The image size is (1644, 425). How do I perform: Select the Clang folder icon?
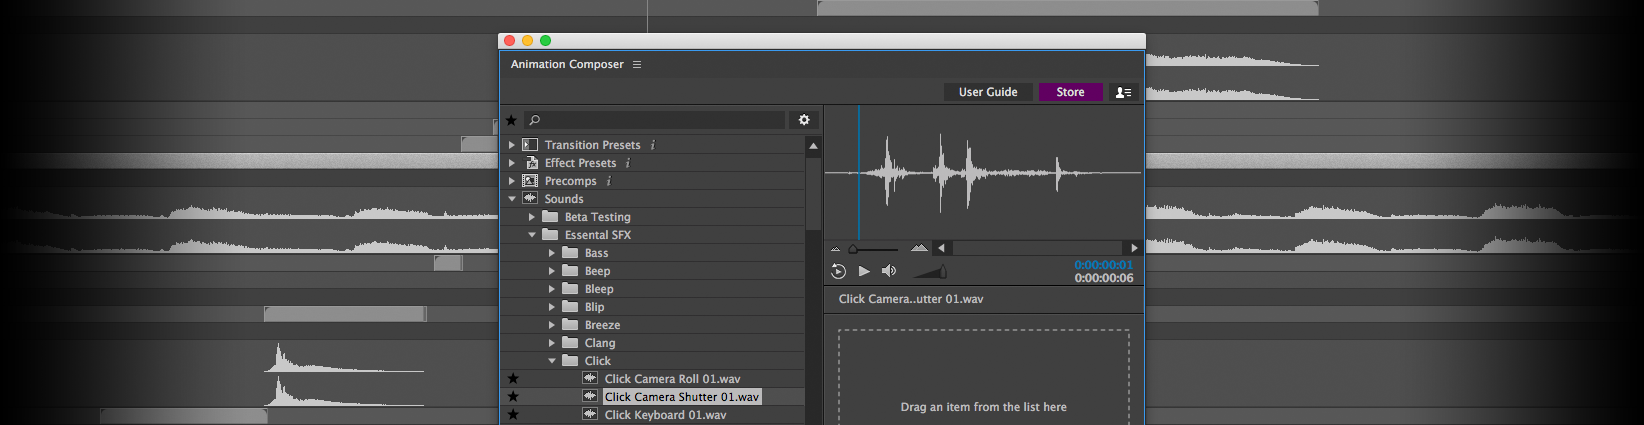570,342
